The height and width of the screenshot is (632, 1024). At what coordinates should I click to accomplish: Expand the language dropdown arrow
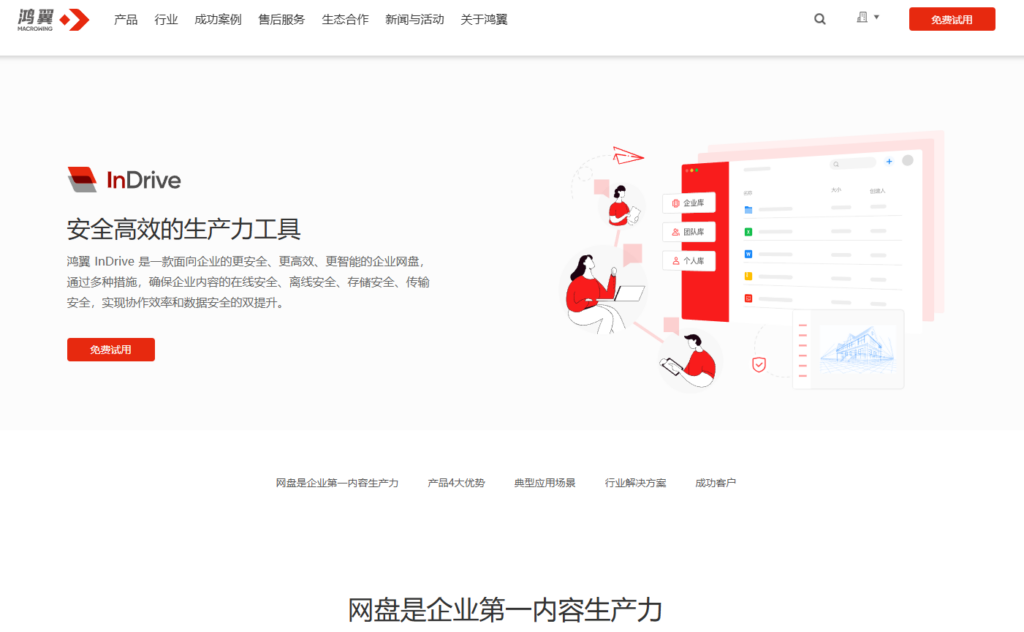point(876,18)
